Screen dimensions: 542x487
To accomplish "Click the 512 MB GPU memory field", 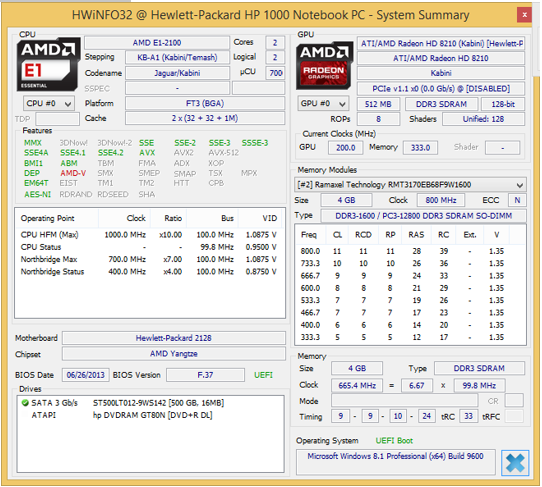I will point(378,104).
